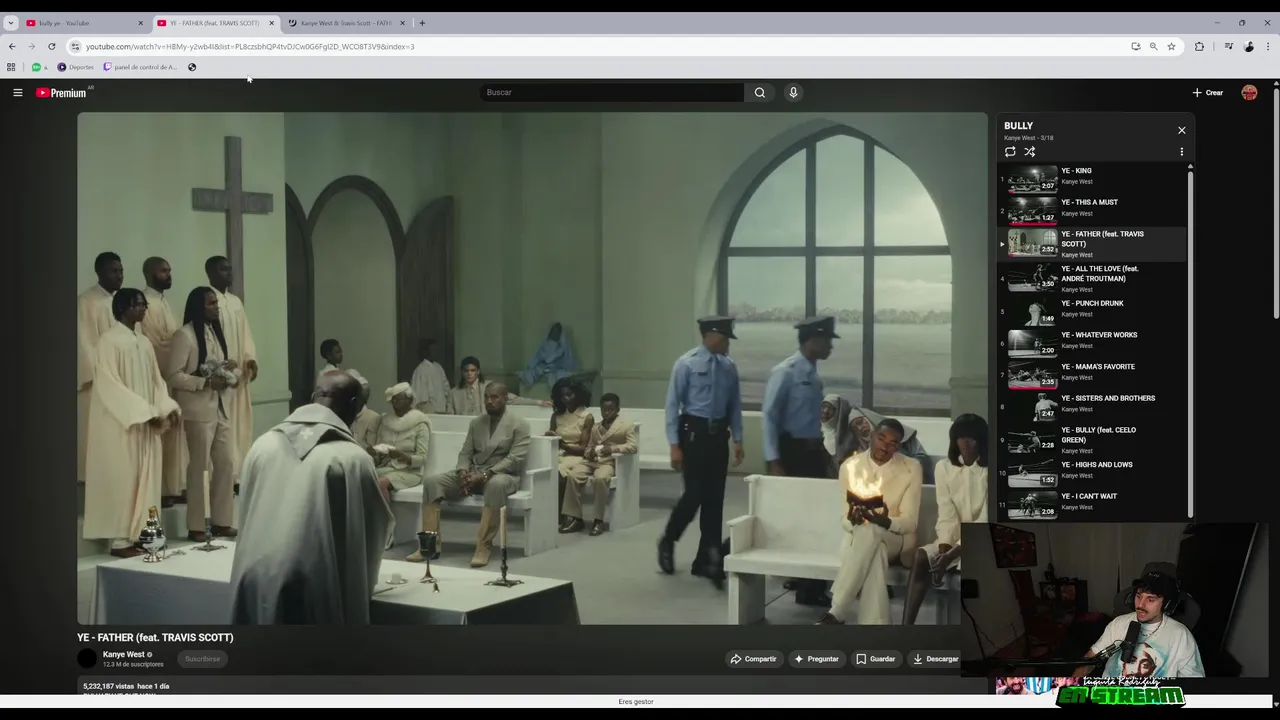Open the browser extensions puzzle icon

click(x=1199, y=46)
